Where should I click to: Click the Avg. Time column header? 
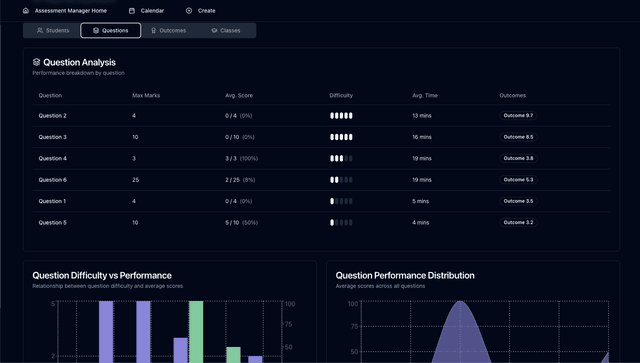(425, 96)
